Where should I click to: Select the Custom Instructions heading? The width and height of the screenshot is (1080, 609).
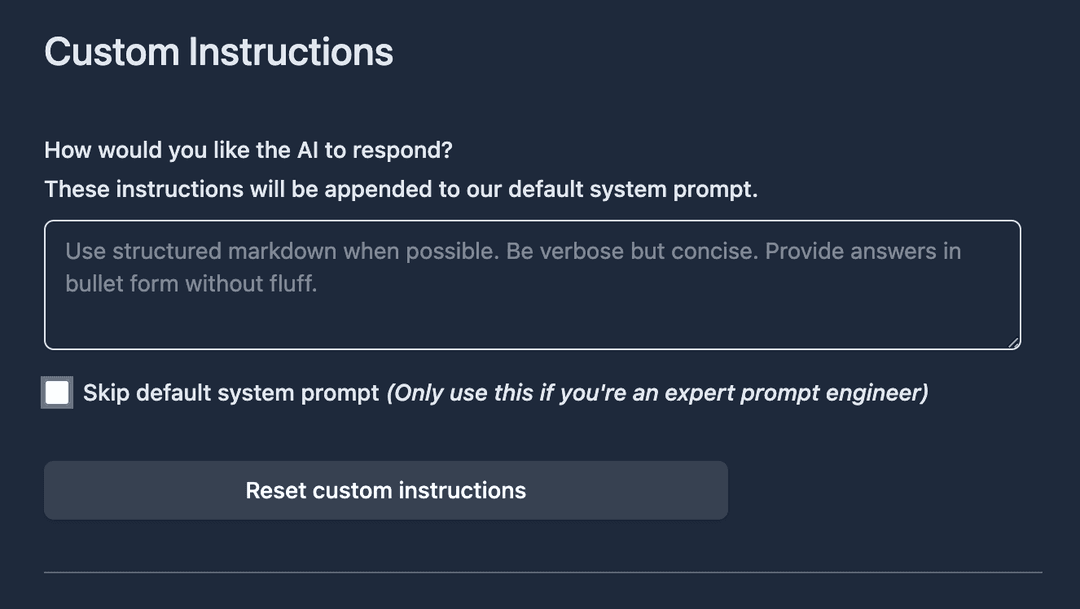click(218, 51)
